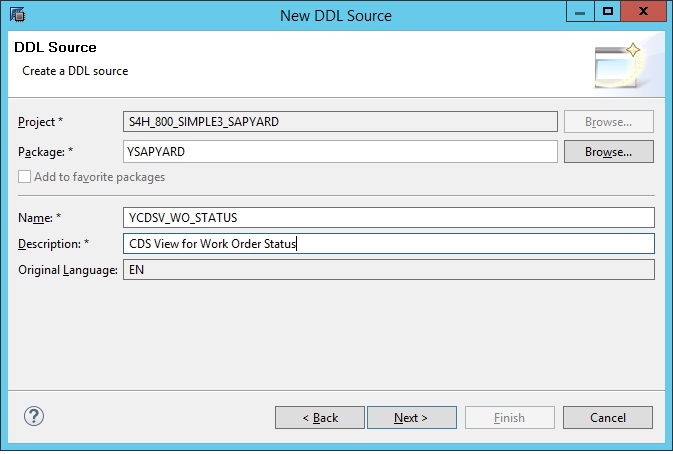The width and height of the screenshot is (673, 454).
Task: Enable Add to favorite packages checkbox
Action: click(24, 177)
